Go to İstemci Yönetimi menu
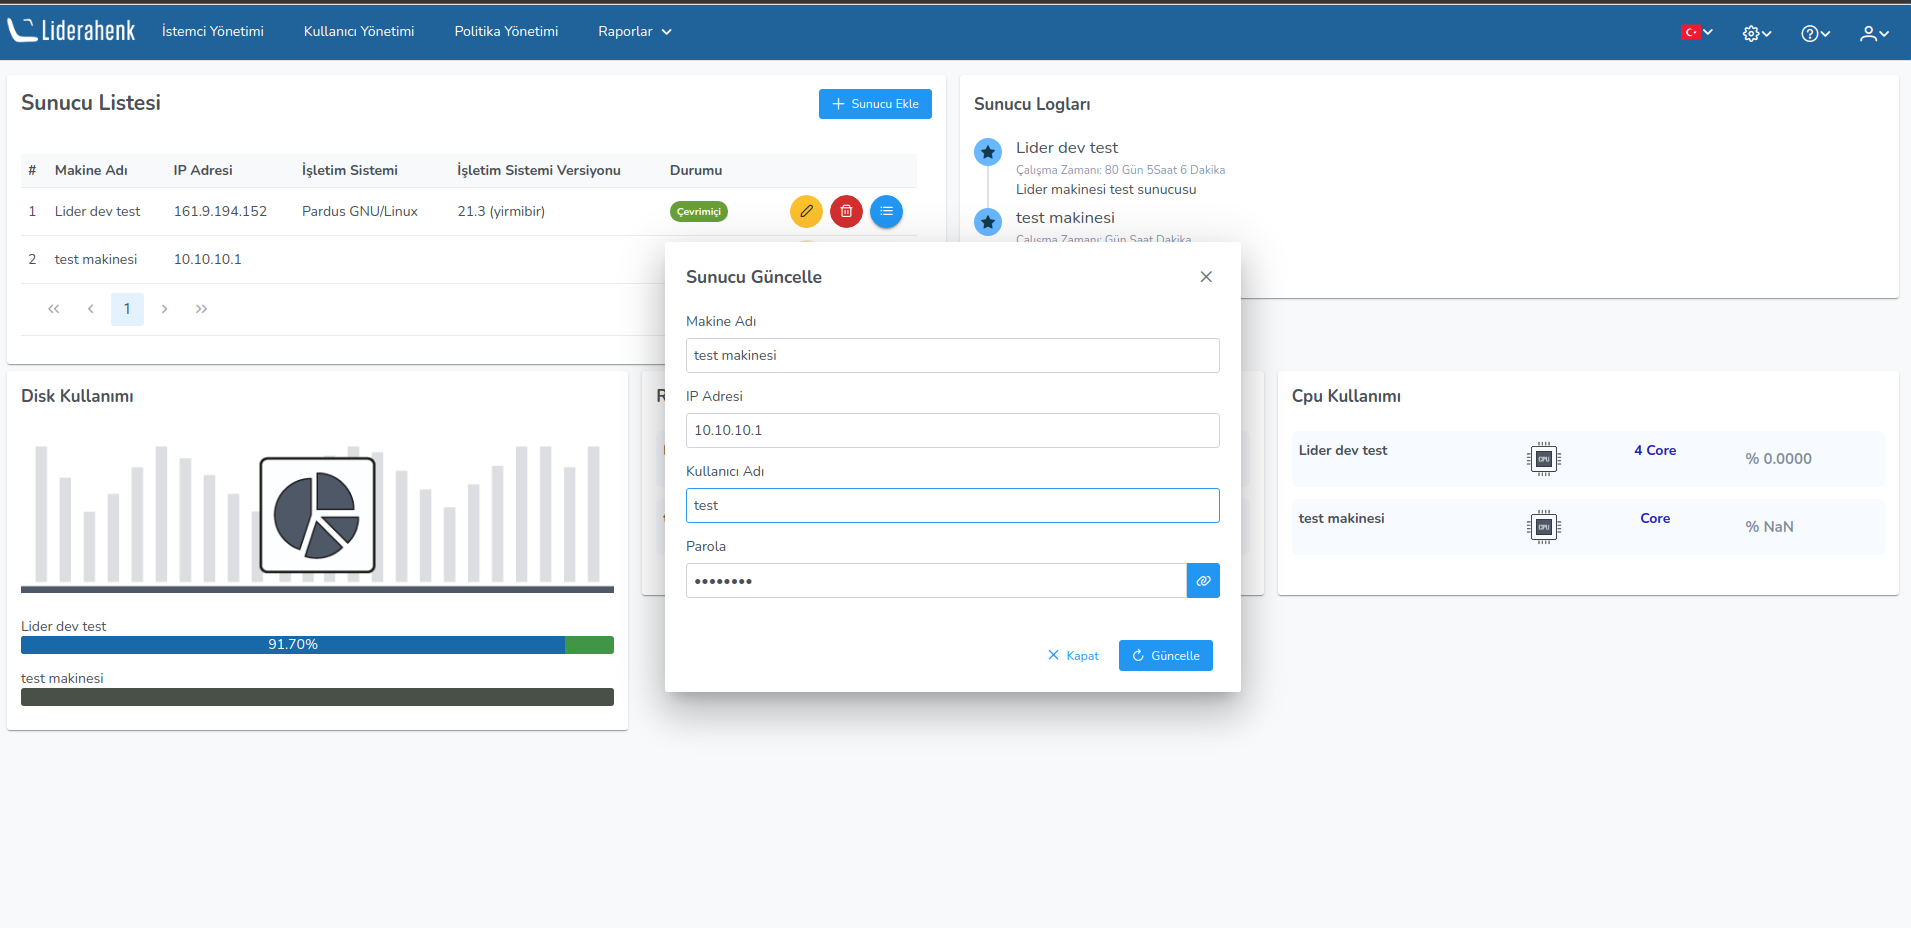 pos(213,31)
